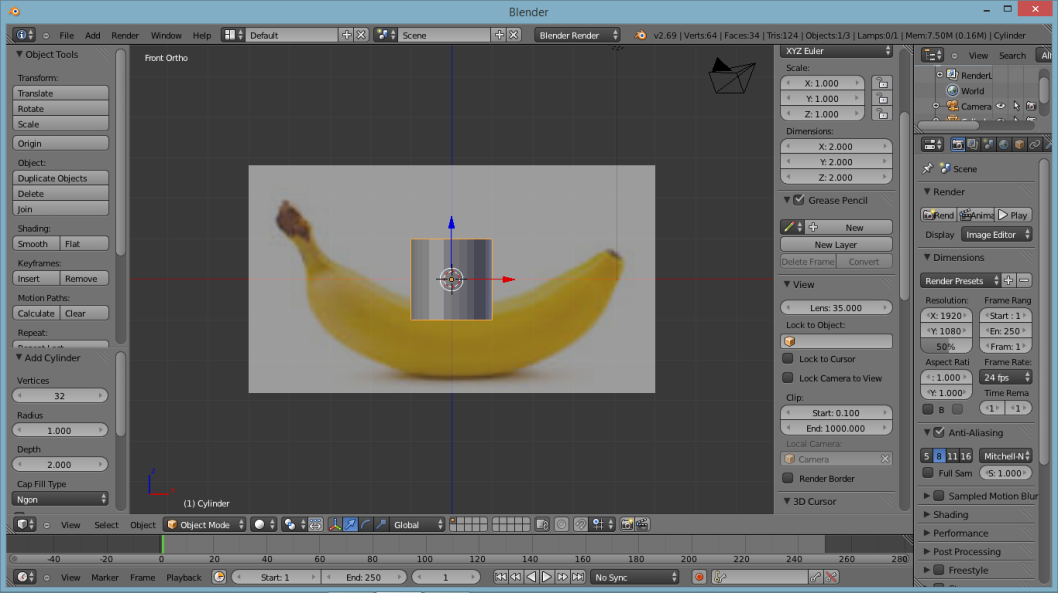Image resolution: width=1058 pixels, height=593 pixels.
Task: Open the Render menu in top bar
Action: [125, 35]
